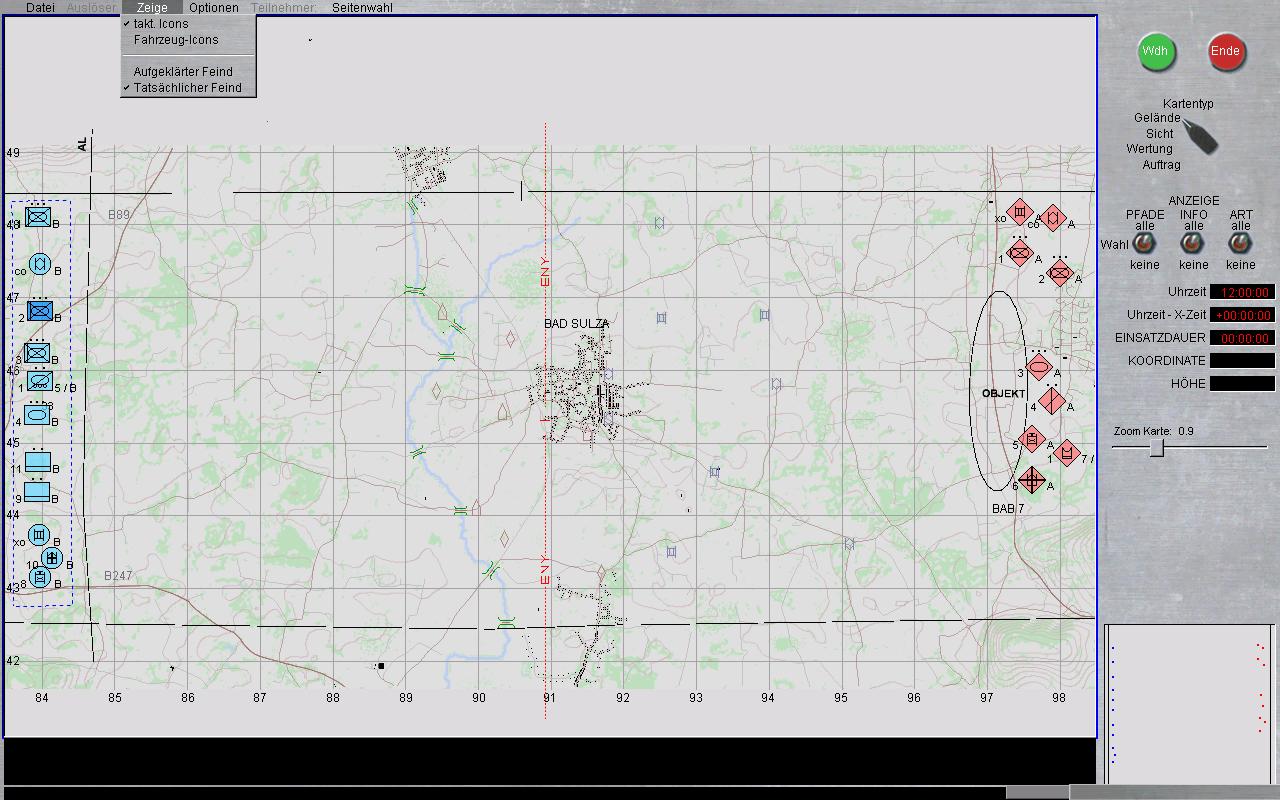The image size is (1280, 800).
Task: Select red unit 2 mechanized infantry diamond
Action: 1060,272
